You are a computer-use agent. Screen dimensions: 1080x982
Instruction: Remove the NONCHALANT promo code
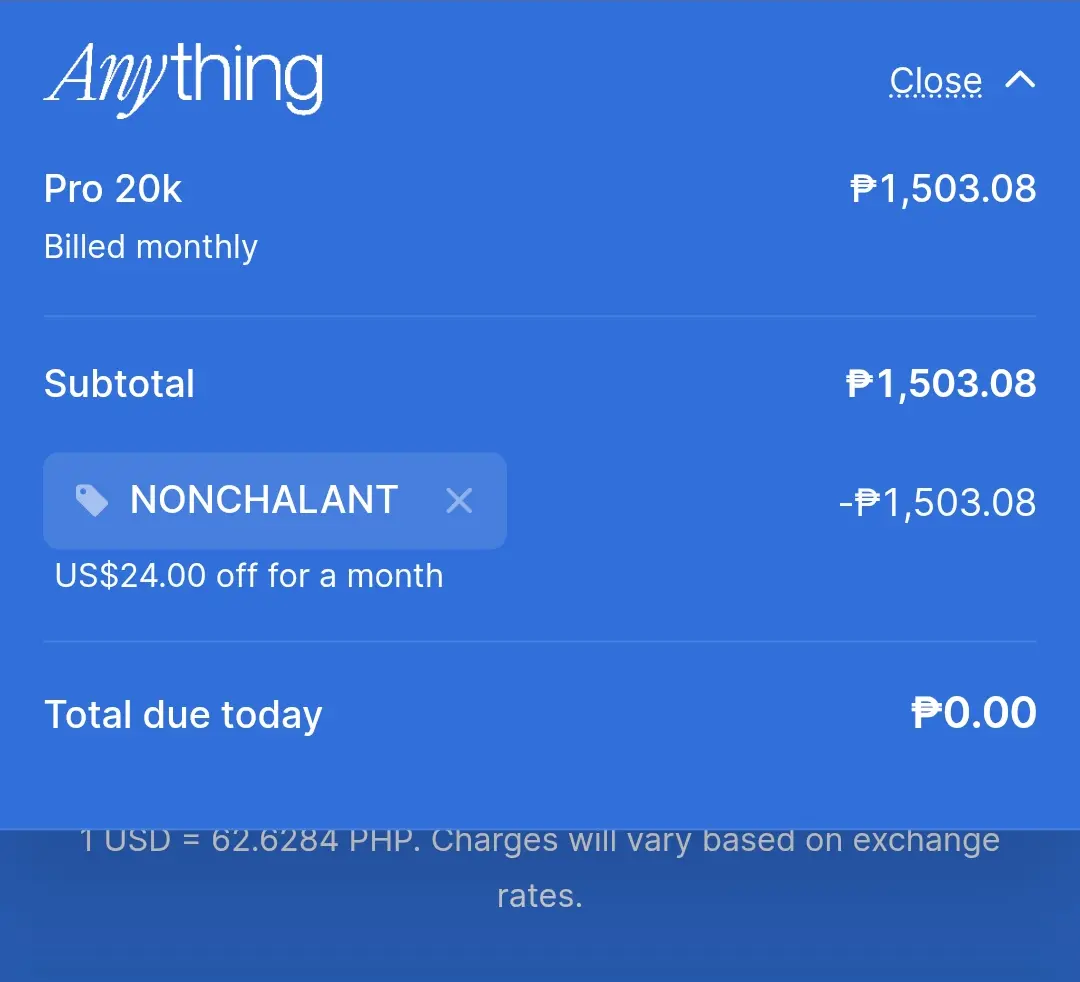pyautogui.click(x=459, y=501)
